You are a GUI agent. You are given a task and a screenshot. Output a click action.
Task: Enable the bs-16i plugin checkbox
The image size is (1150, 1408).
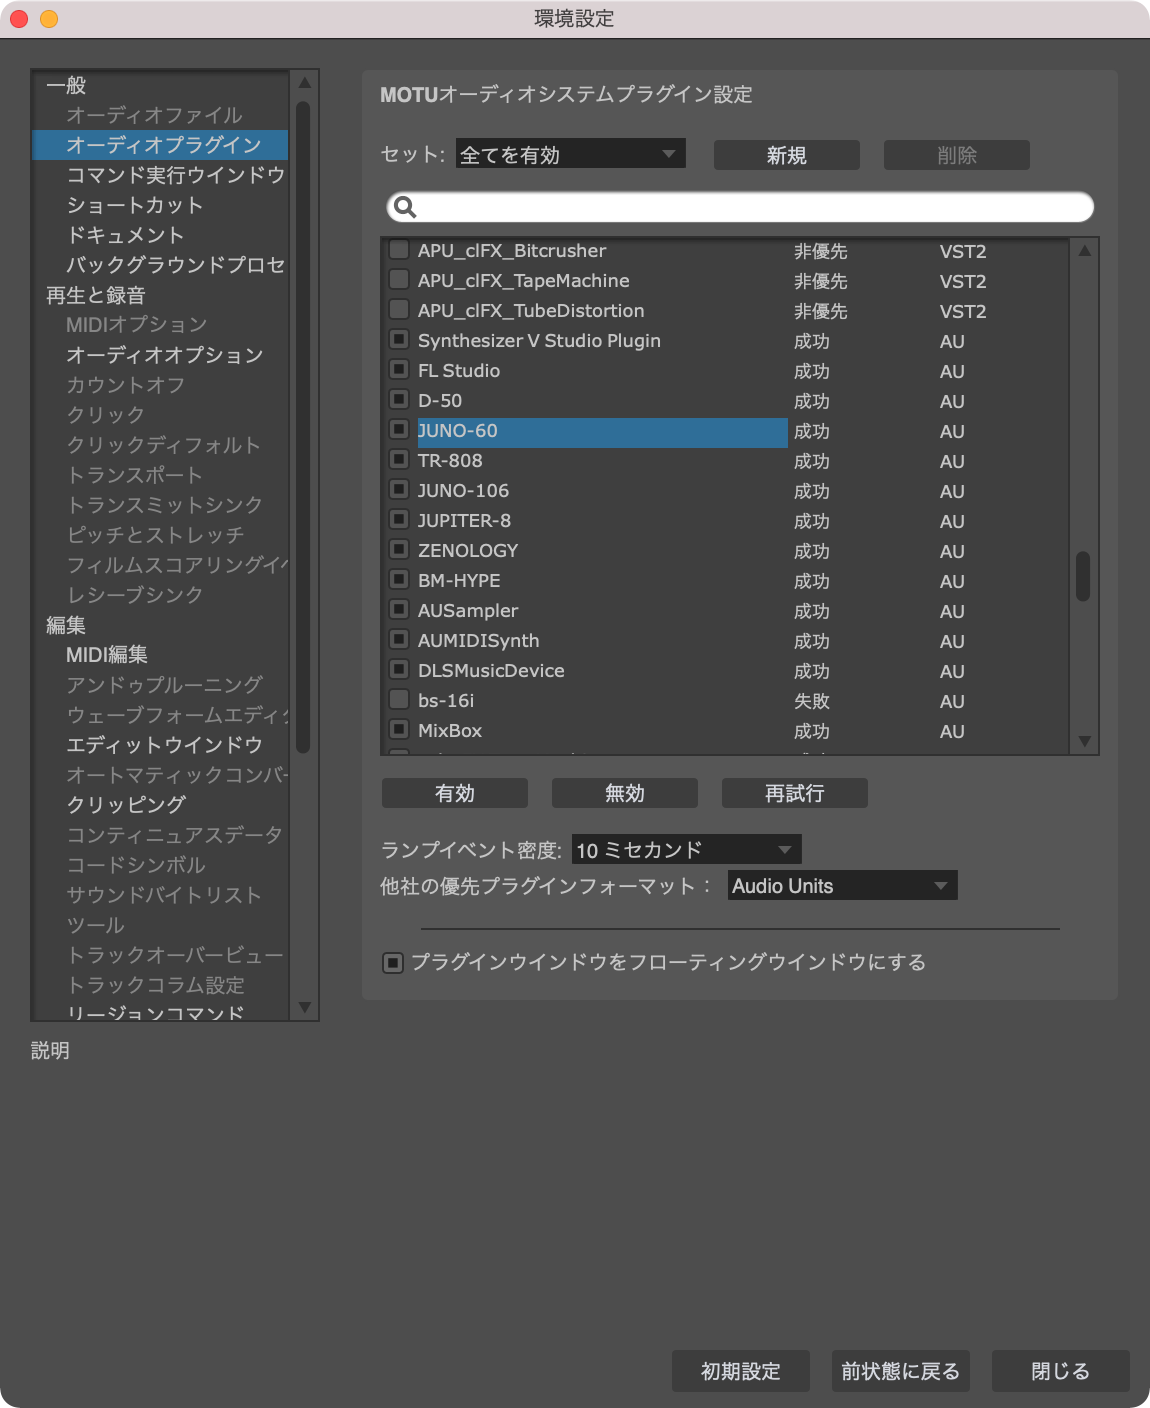pyautogui.click(x=399, y=700)
